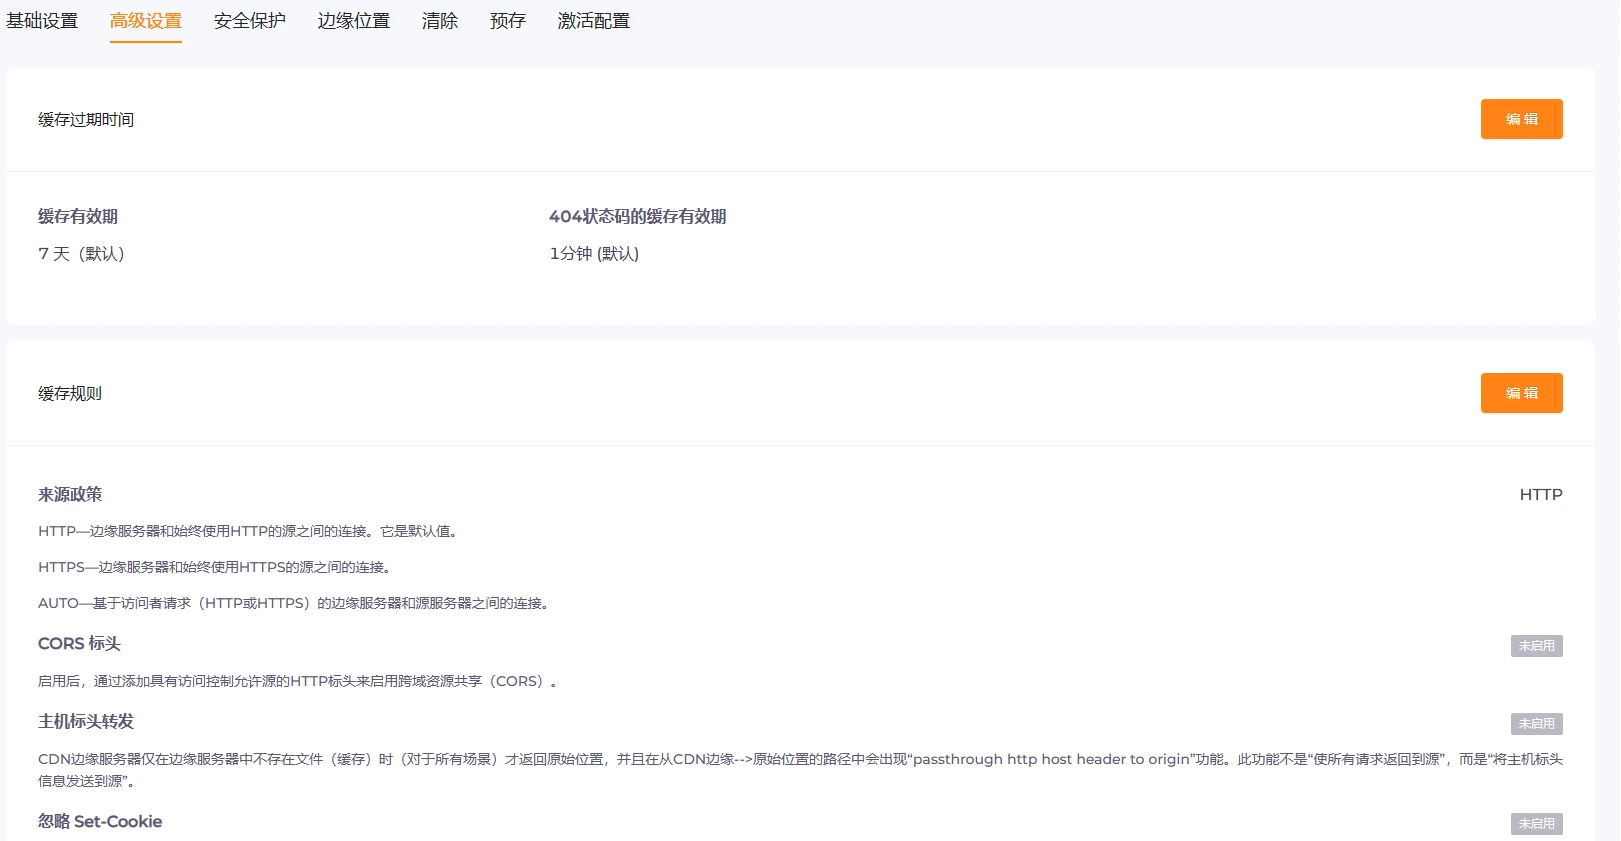Click the 主机标头转发 未启用 status badge

coord(1536,724)
